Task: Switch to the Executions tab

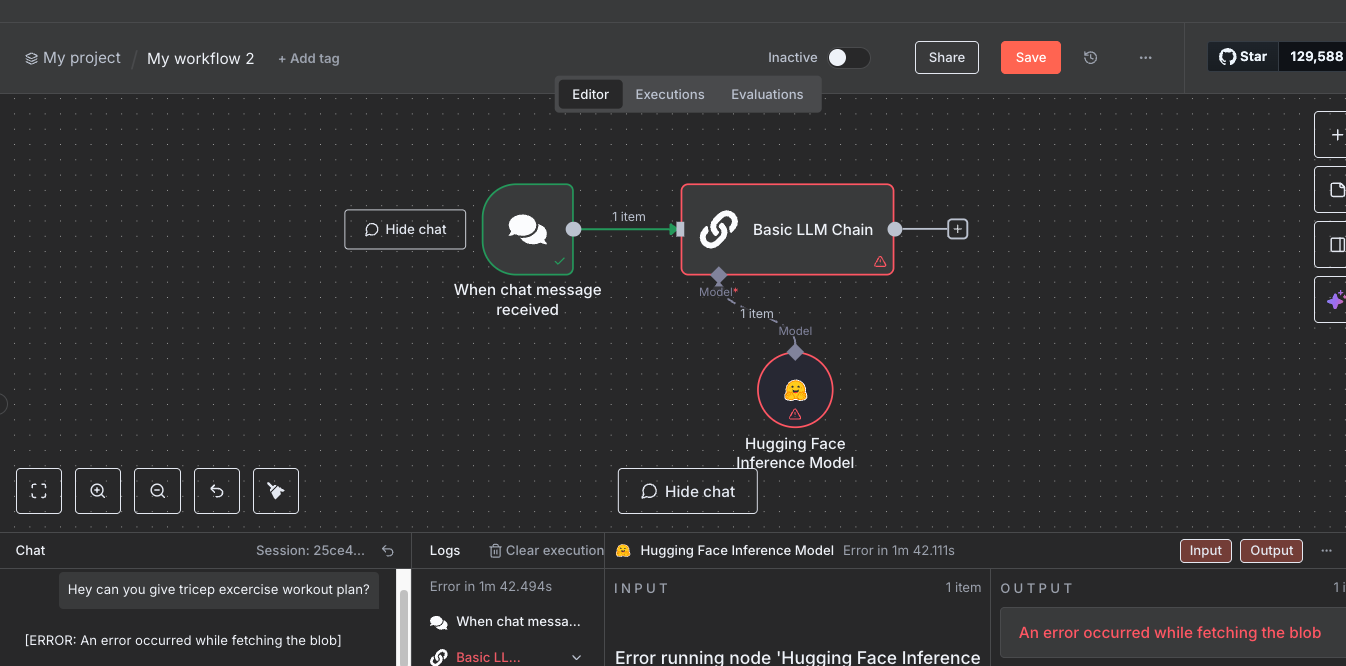Action: 670,94
